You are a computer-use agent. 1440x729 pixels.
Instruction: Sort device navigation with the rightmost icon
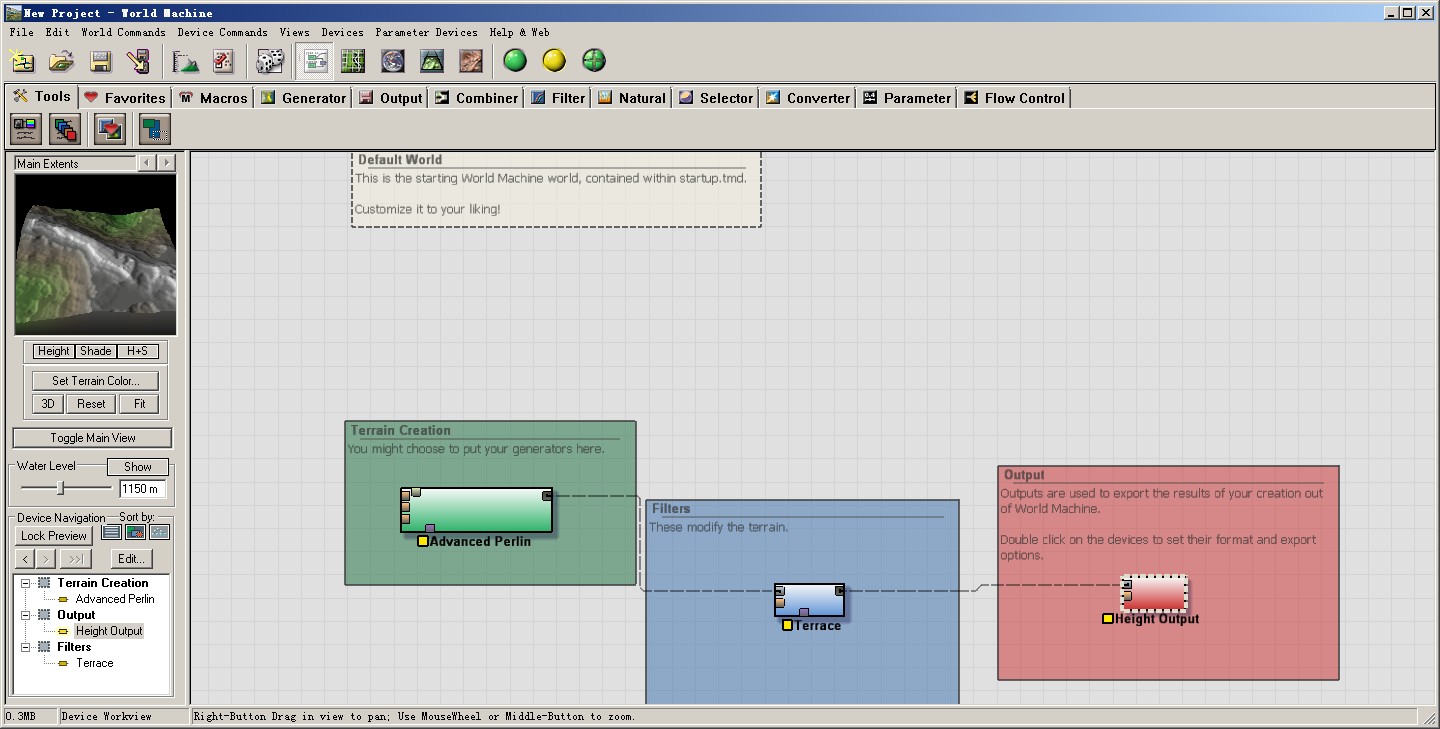tap(160, 532)
